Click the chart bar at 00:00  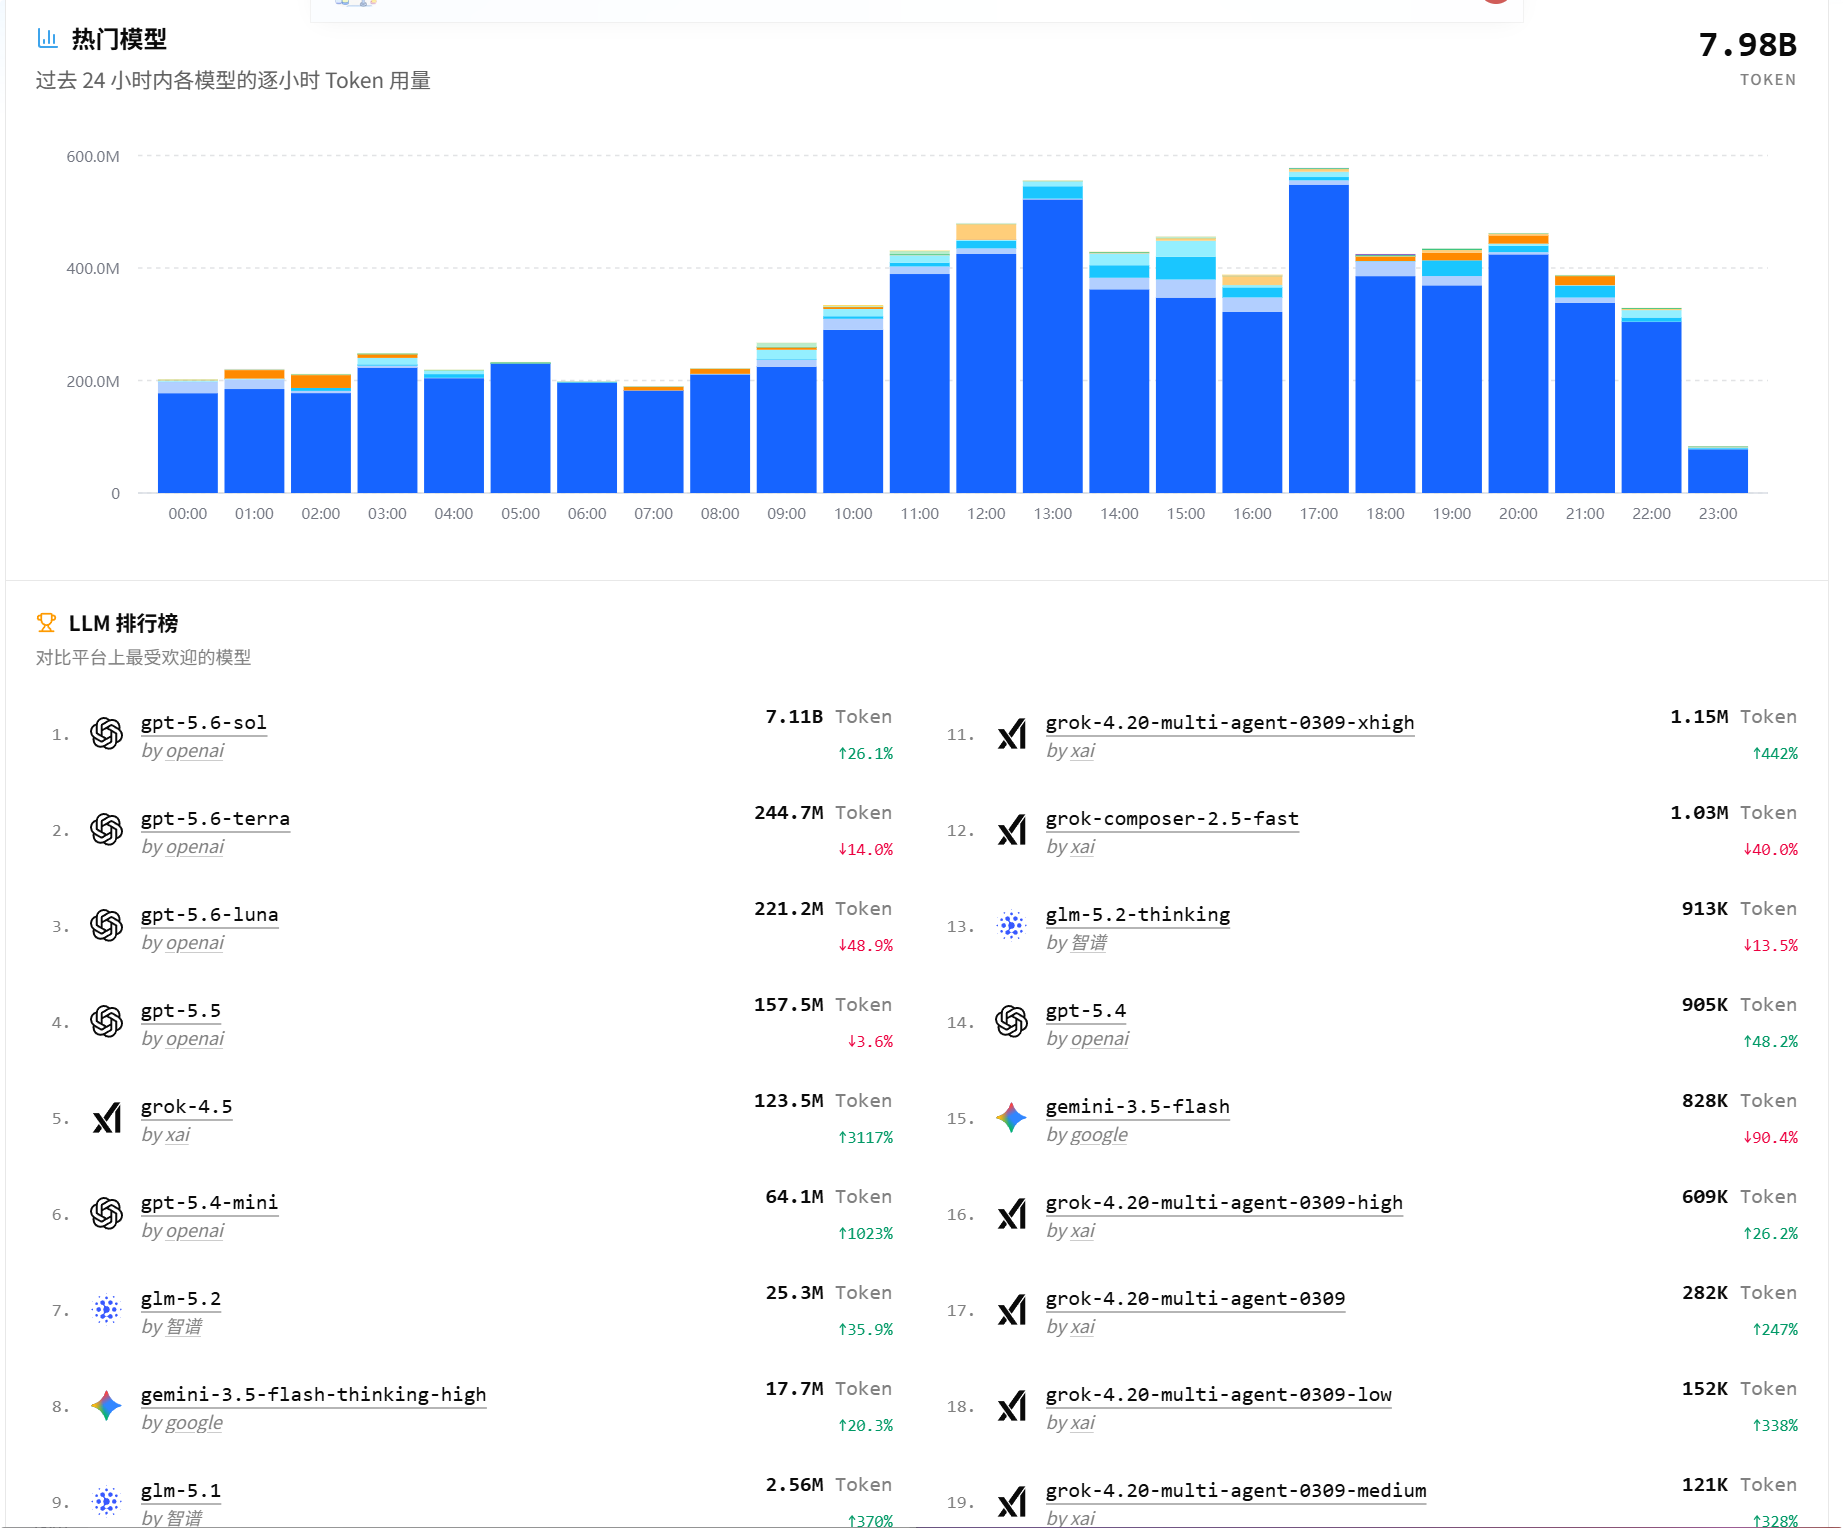(188, 436)
